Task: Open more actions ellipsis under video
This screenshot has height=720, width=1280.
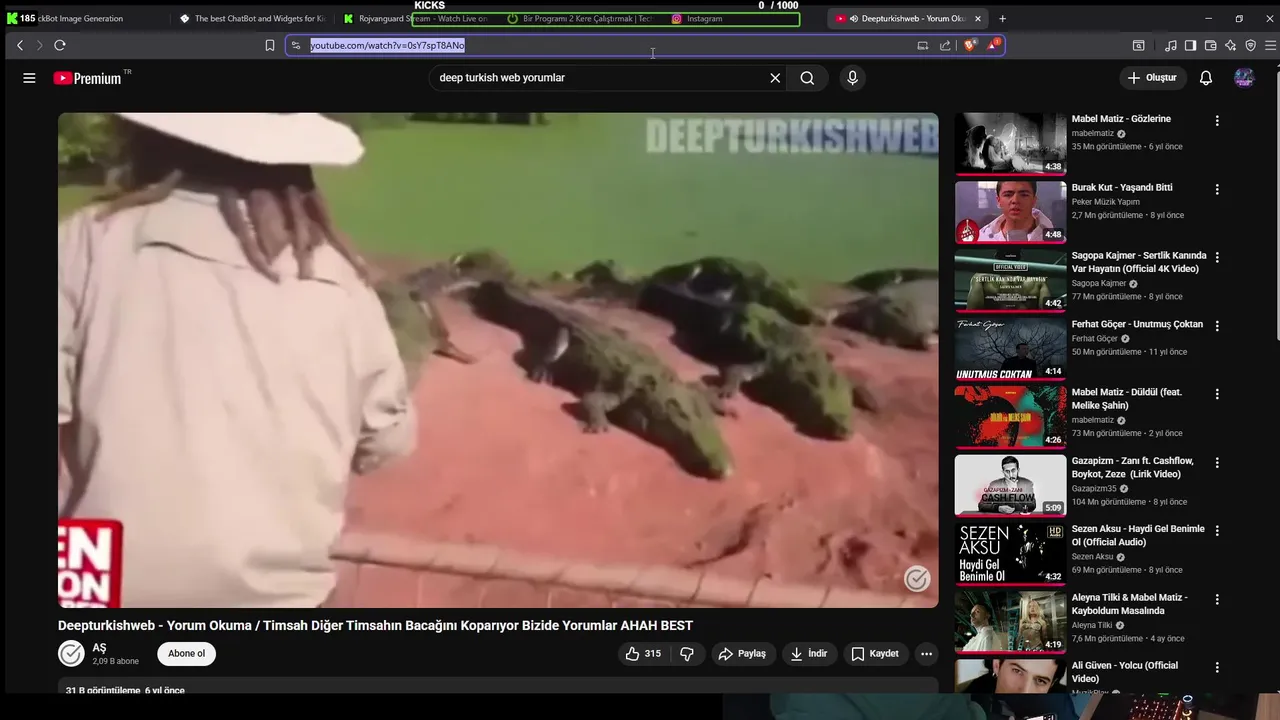Action: (927, 654)
